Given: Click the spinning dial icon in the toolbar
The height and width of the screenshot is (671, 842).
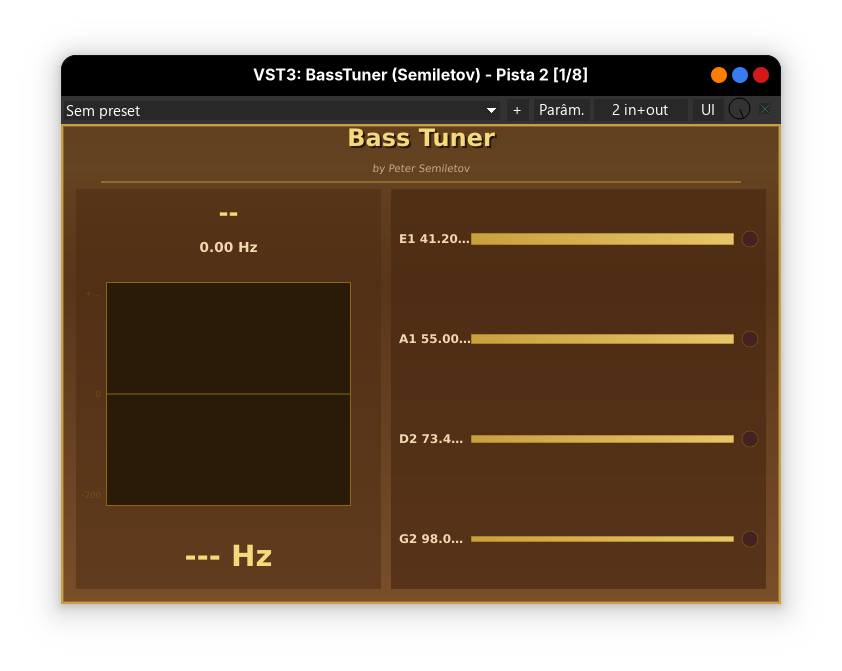Looking at the screenshot, I should pos(741,109).
